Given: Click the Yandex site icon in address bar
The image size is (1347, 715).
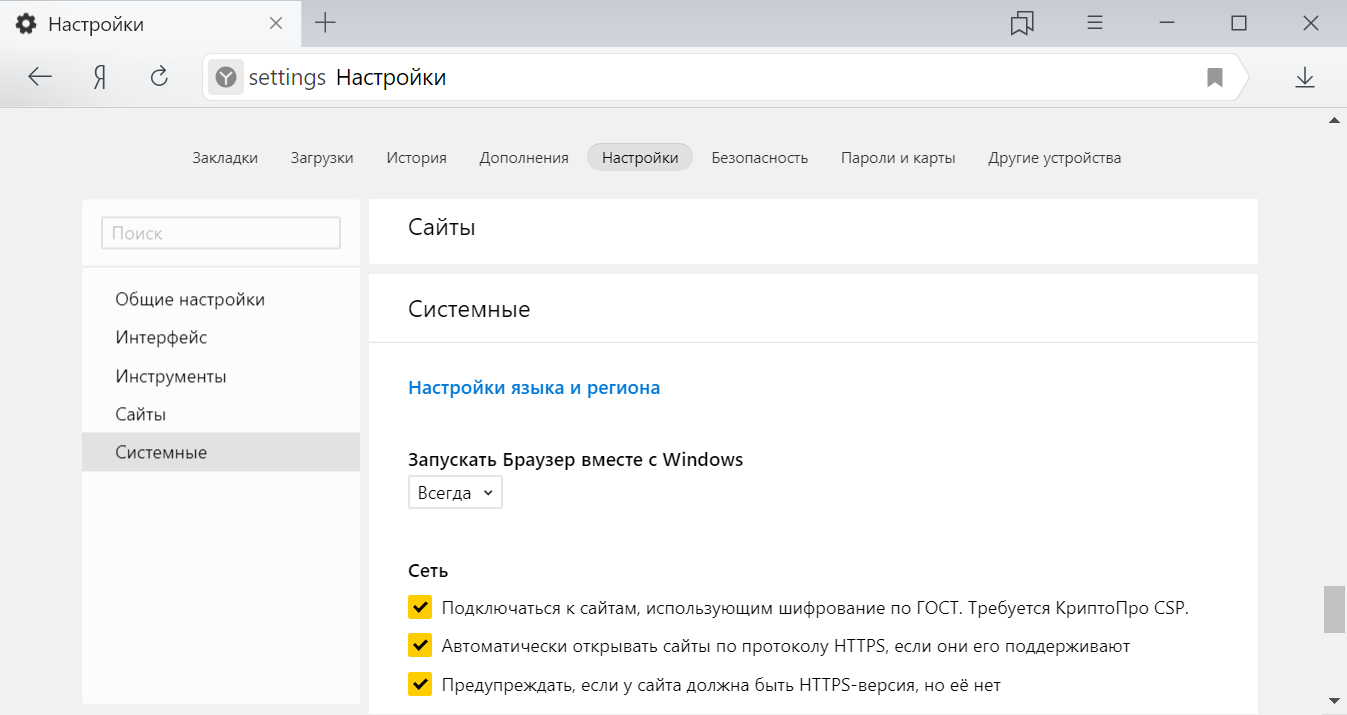Looking at the screenshot, I should point(227,77).
